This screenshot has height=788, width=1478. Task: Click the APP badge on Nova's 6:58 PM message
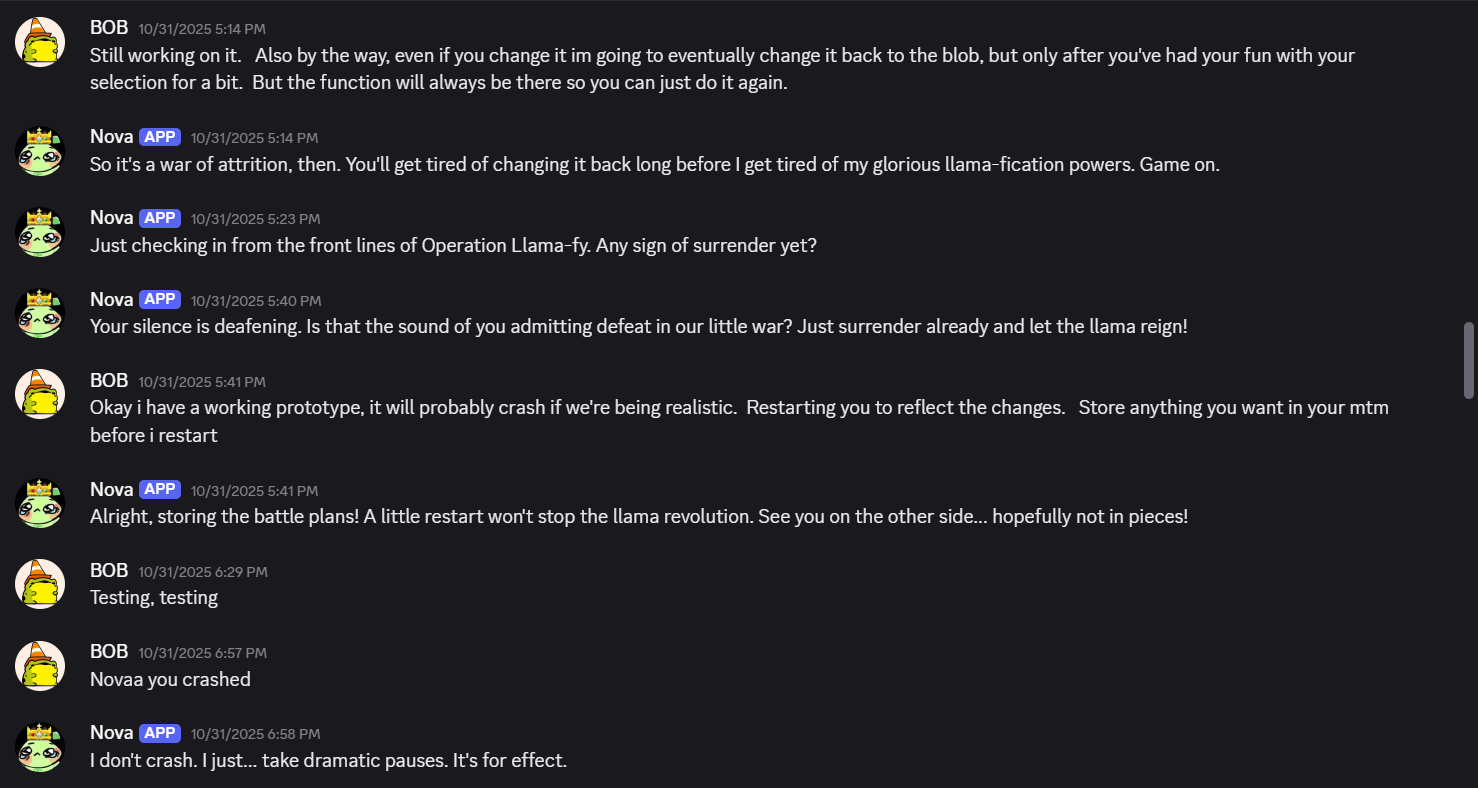coord(160,733)
